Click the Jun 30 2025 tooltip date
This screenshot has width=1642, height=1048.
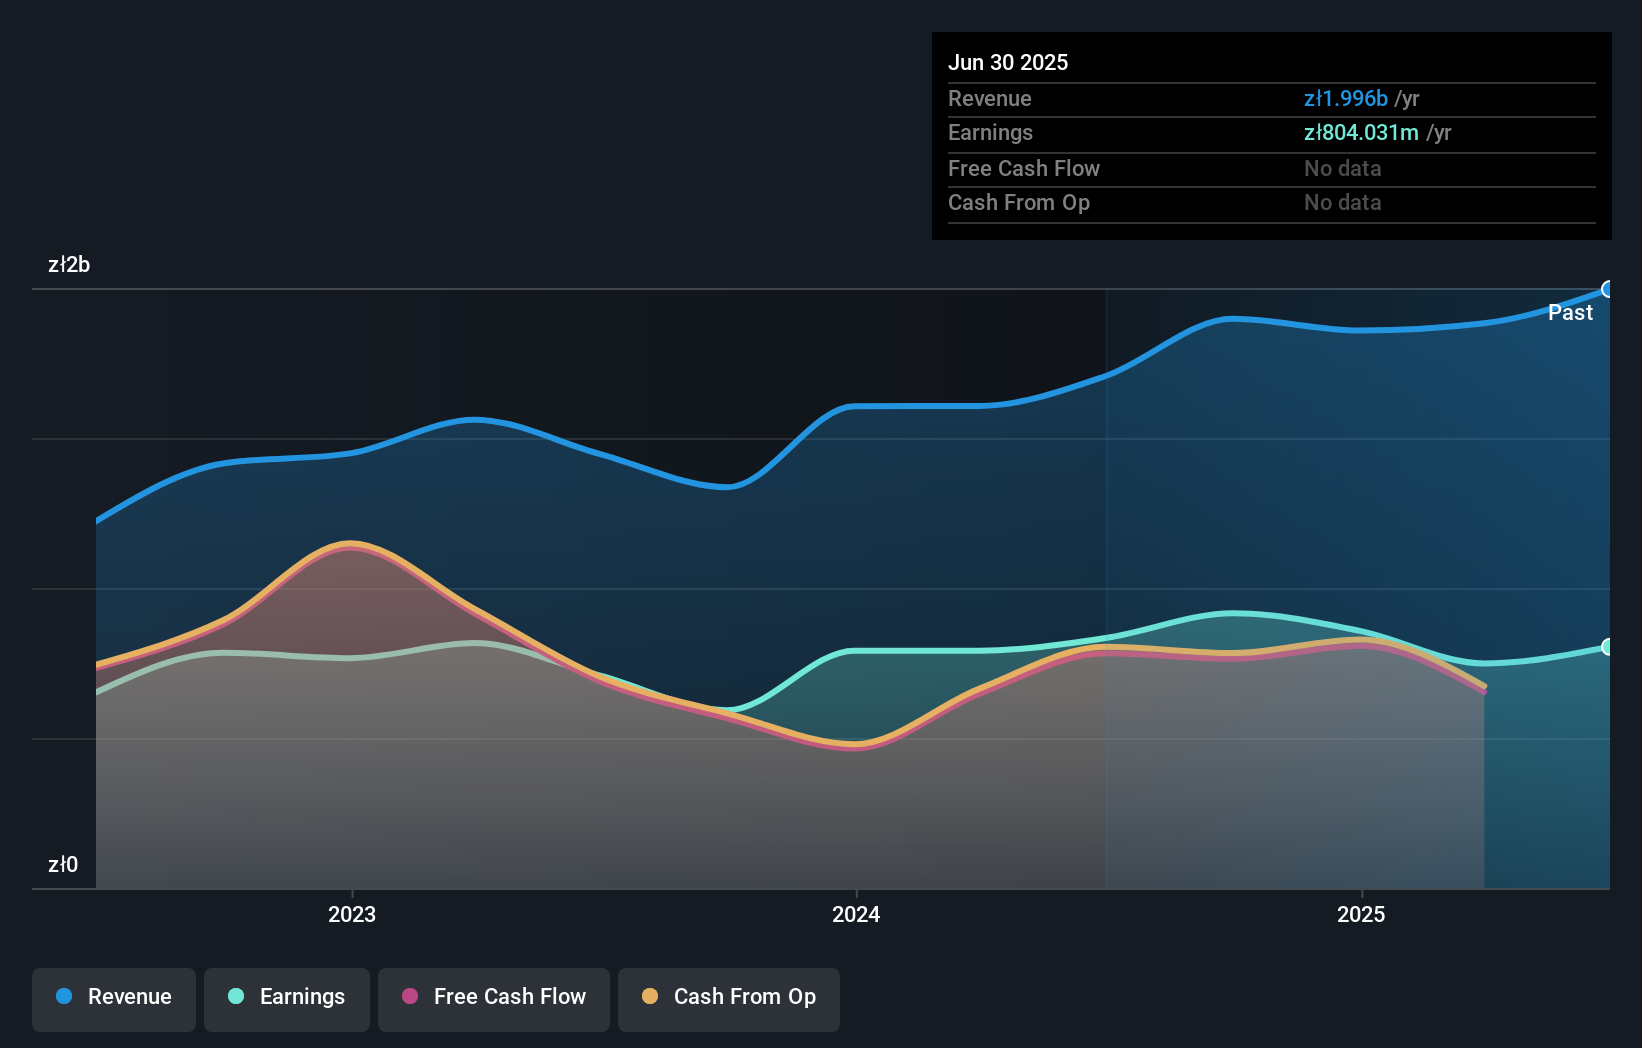coord(1008,62)
